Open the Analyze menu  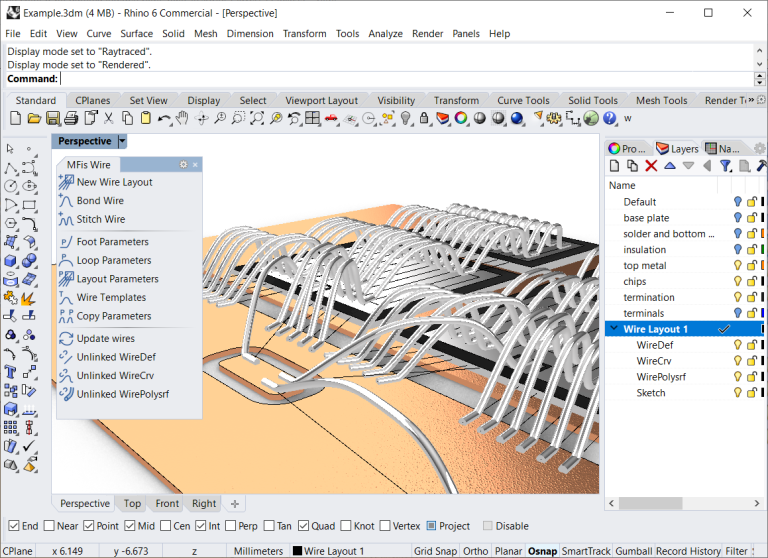385,33
